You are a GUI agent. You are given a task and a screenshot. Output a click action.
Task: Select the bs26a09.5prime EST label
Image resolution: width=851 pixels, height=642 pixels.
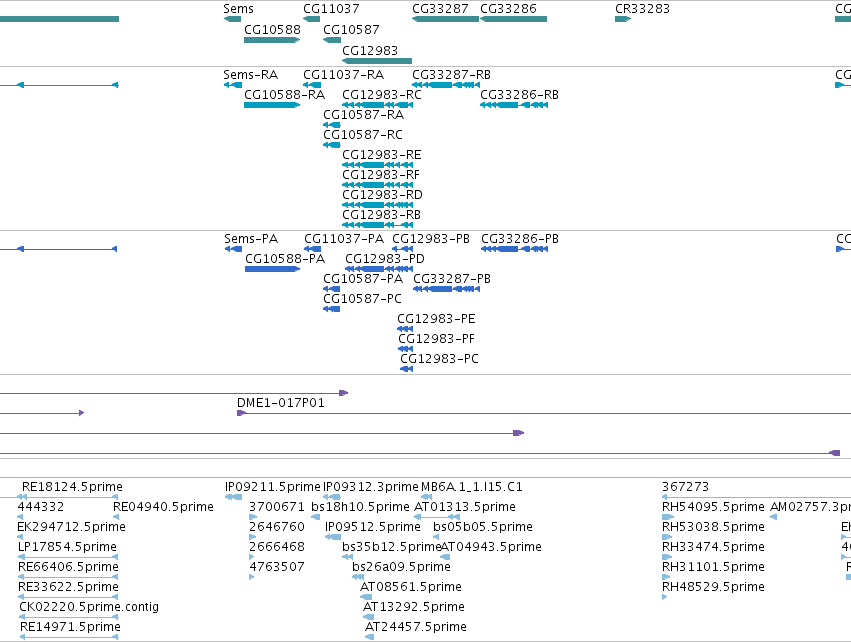(402, 567)
